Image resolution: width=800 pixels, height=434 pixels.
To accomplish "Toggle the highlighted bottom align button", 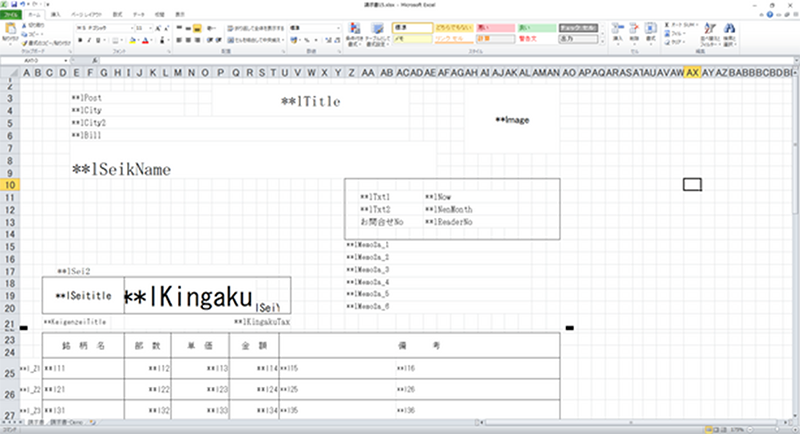I will (x=197, y=28).
